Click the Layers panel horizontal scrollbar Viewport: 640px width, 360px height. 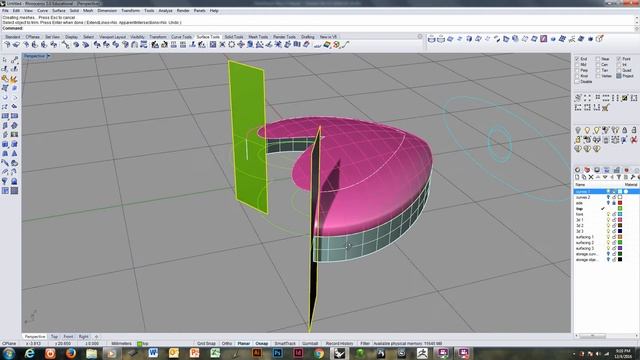(x=606, y=336)
